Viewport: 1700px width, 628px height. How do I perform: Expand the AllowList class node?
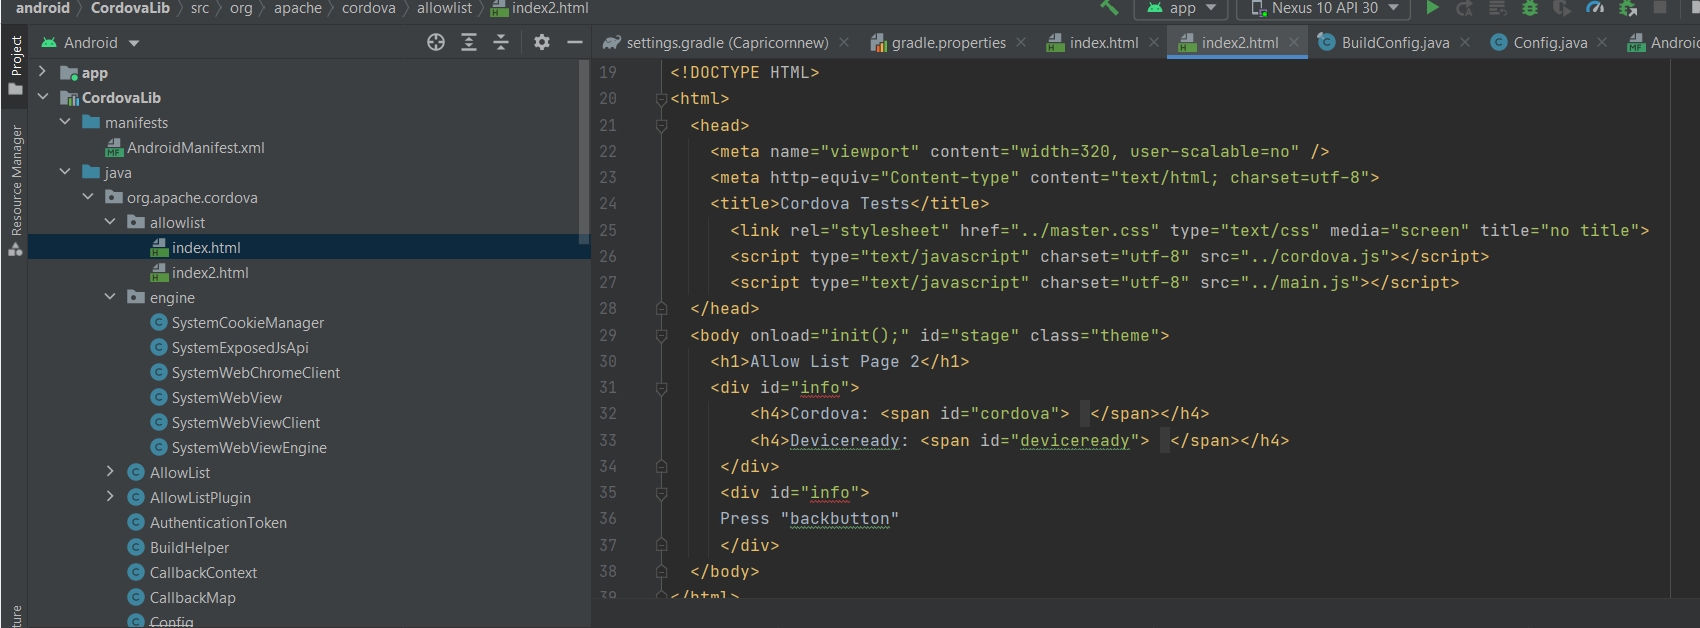tap(110, 472)
